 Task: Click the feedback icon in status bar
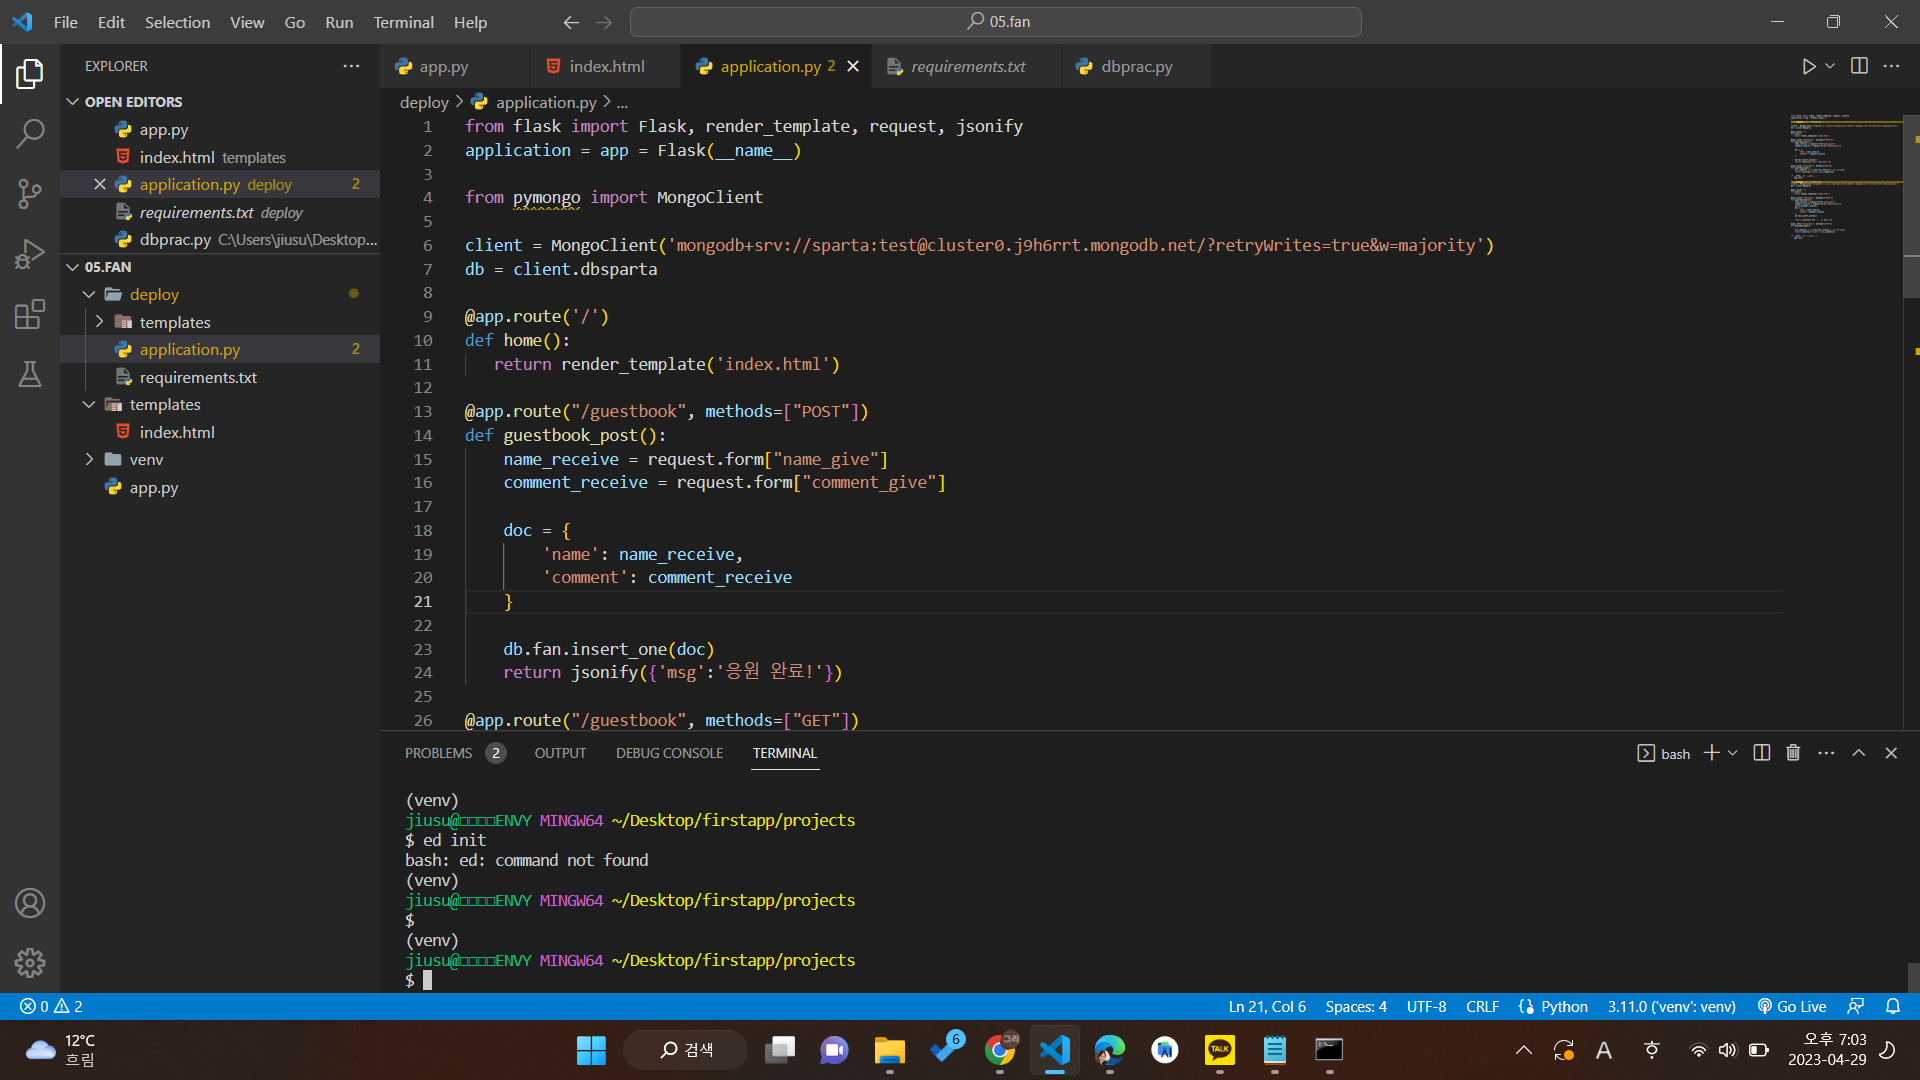point(1856,1007)
